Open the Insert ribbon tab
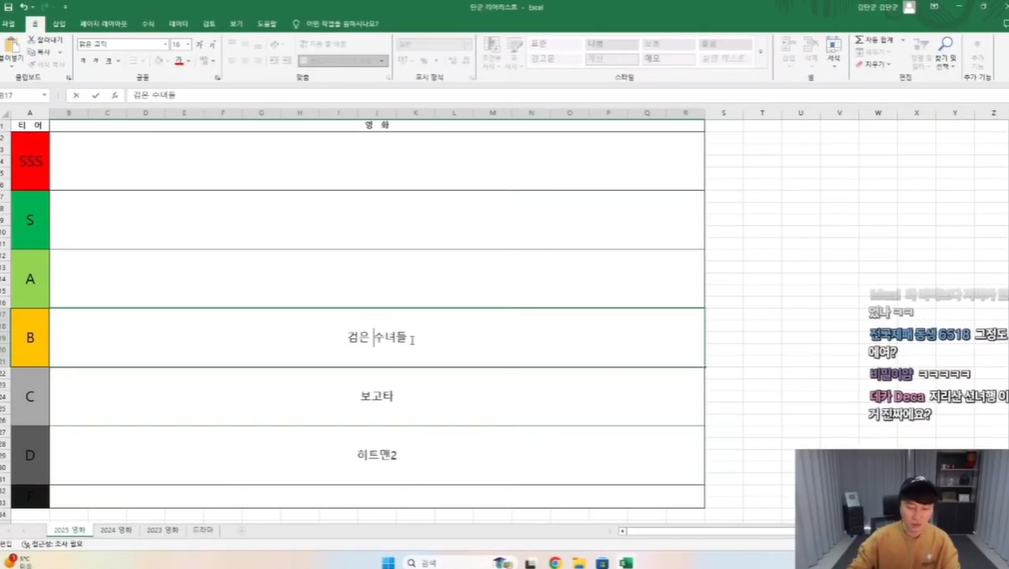This screenshot has width=1009, height=569. 59,24
